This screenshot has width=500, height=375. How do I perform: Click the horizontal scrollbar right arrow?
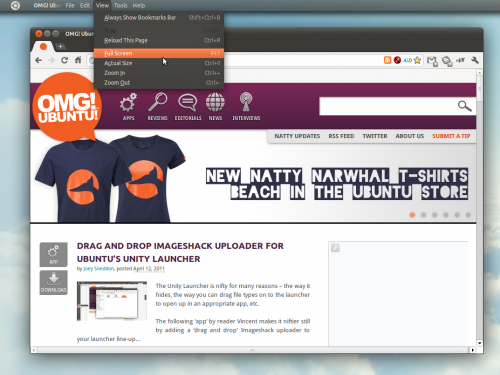472,350
